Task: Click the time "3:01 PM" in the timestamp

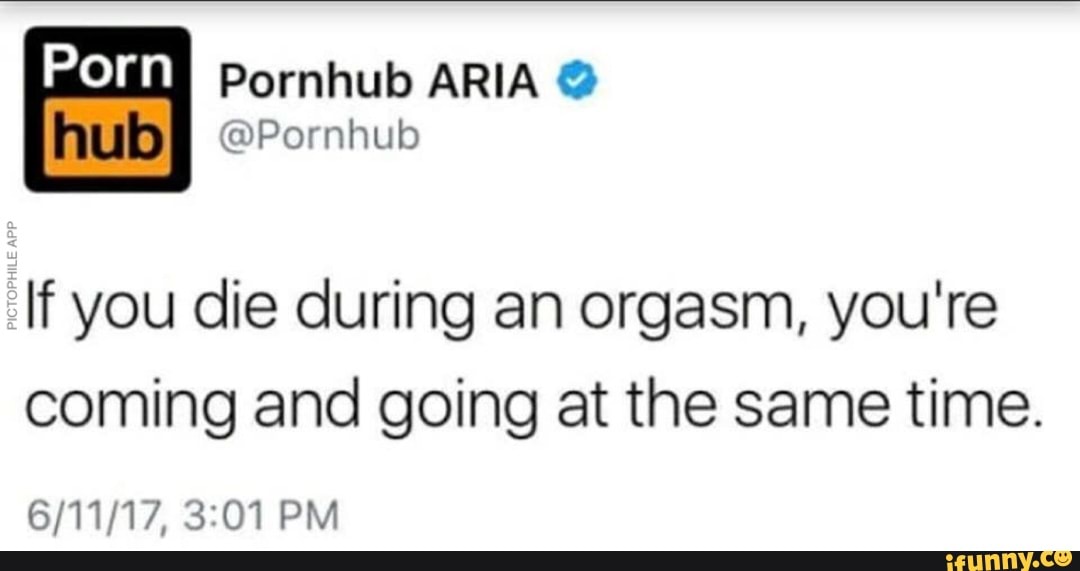Action: [x=263, y=517]
